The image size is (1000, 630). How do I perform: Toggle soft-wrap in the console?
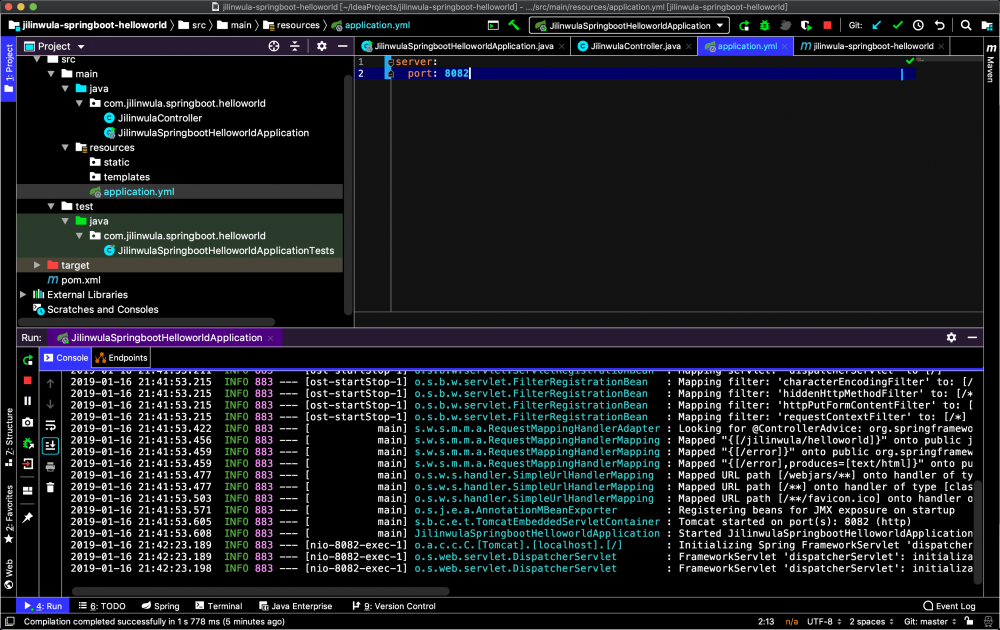pos(50,424)
